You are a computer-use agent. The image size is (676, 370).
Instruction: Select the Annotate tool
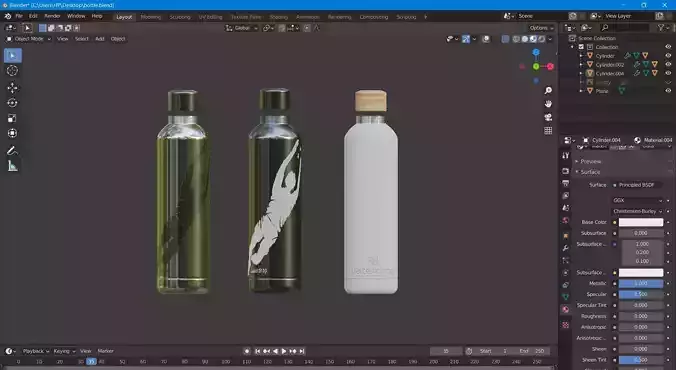click(x=13, y=151)
